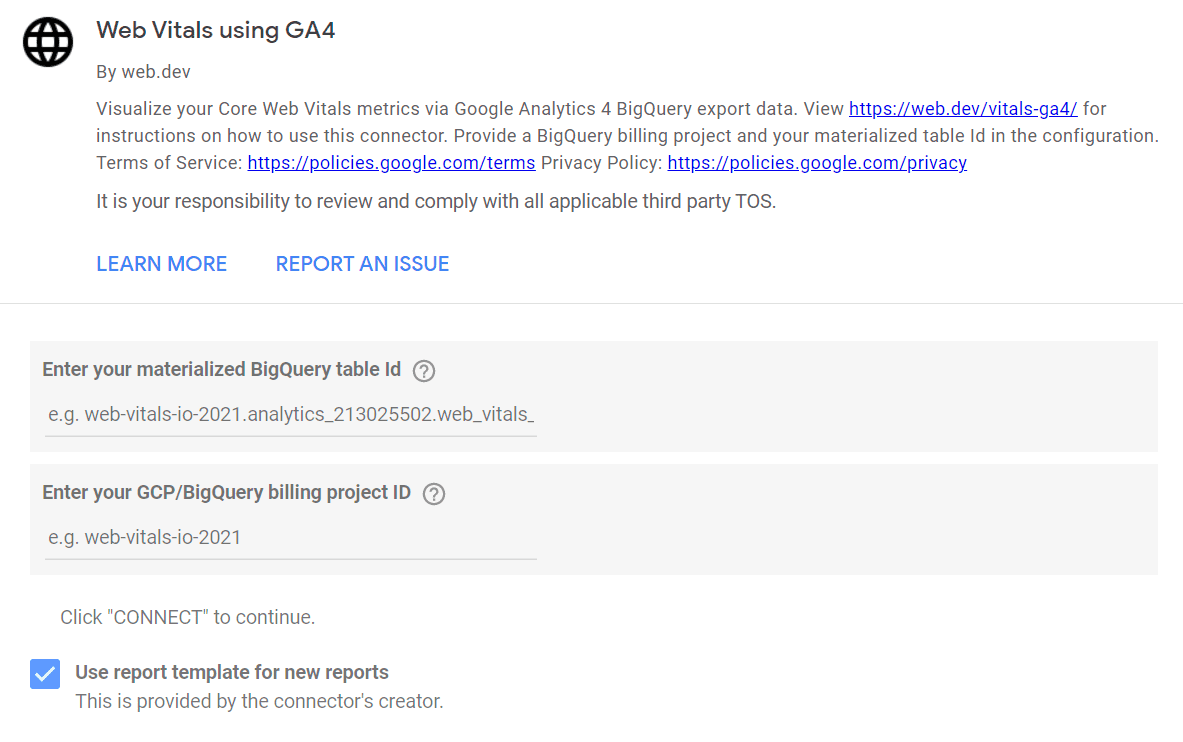Focus the billing project ID input field
The width and height of the screenshot is (1183, 742).
(x=290, y=536)
